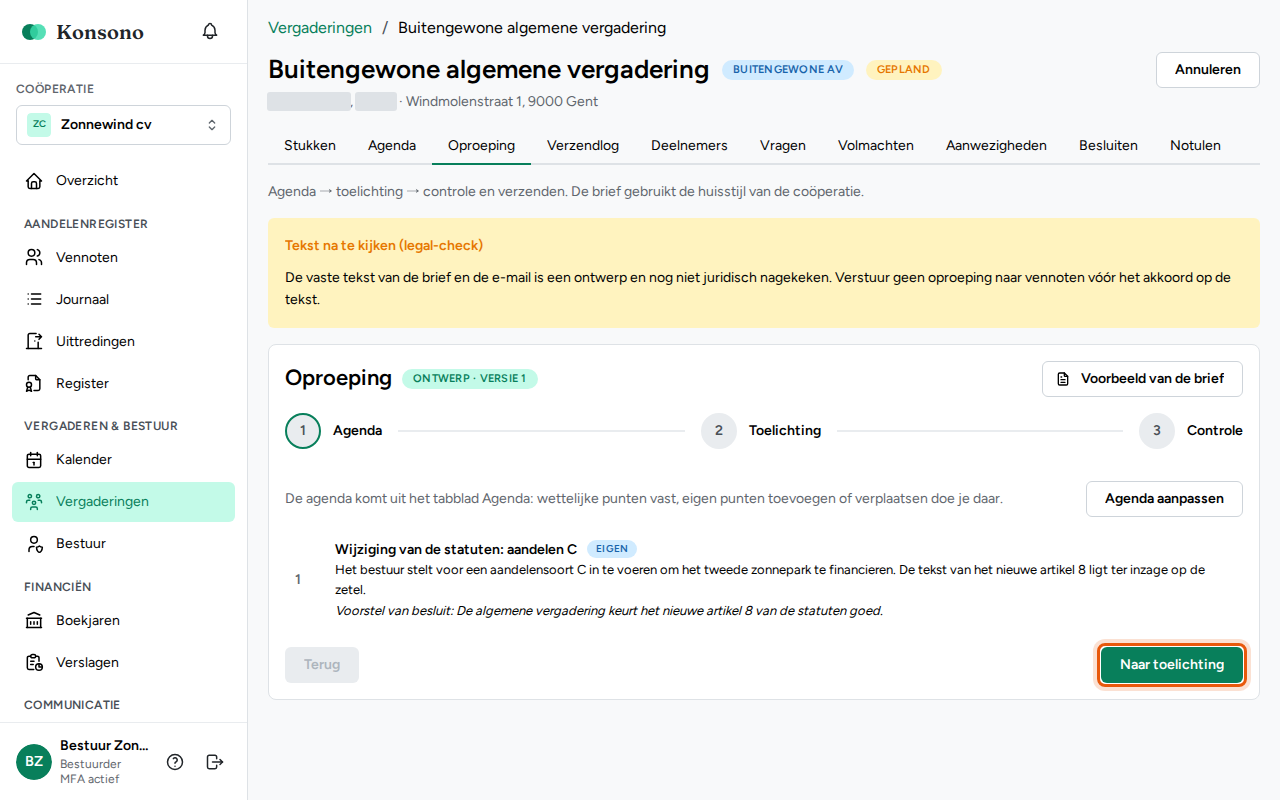Open the Besluiten tab

[1108, 146]
